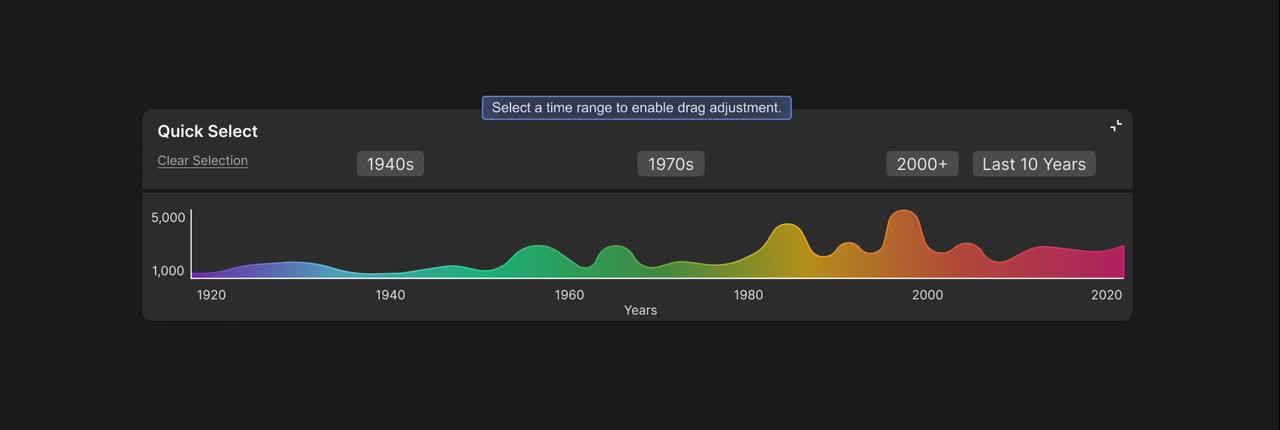This screenshot has width=1280, height=430.
Task: Click the 1940 axis label
Action: coord(390,295)
